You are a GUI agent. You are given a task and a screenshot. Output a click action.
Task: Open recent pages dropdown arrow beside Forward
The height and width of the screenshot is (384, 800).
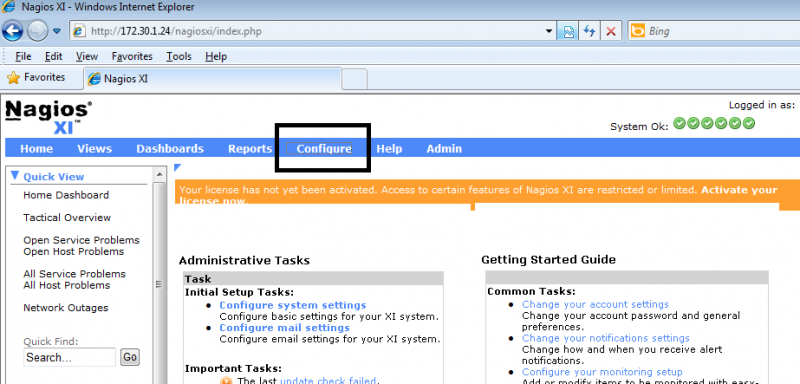(x=57, y=31)
